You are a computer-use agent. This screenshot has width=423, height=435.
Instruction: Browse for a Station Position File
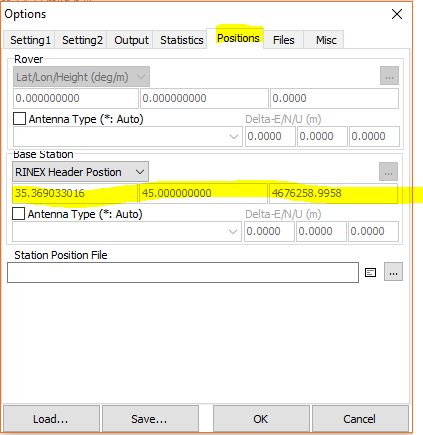tap(393, 272)
